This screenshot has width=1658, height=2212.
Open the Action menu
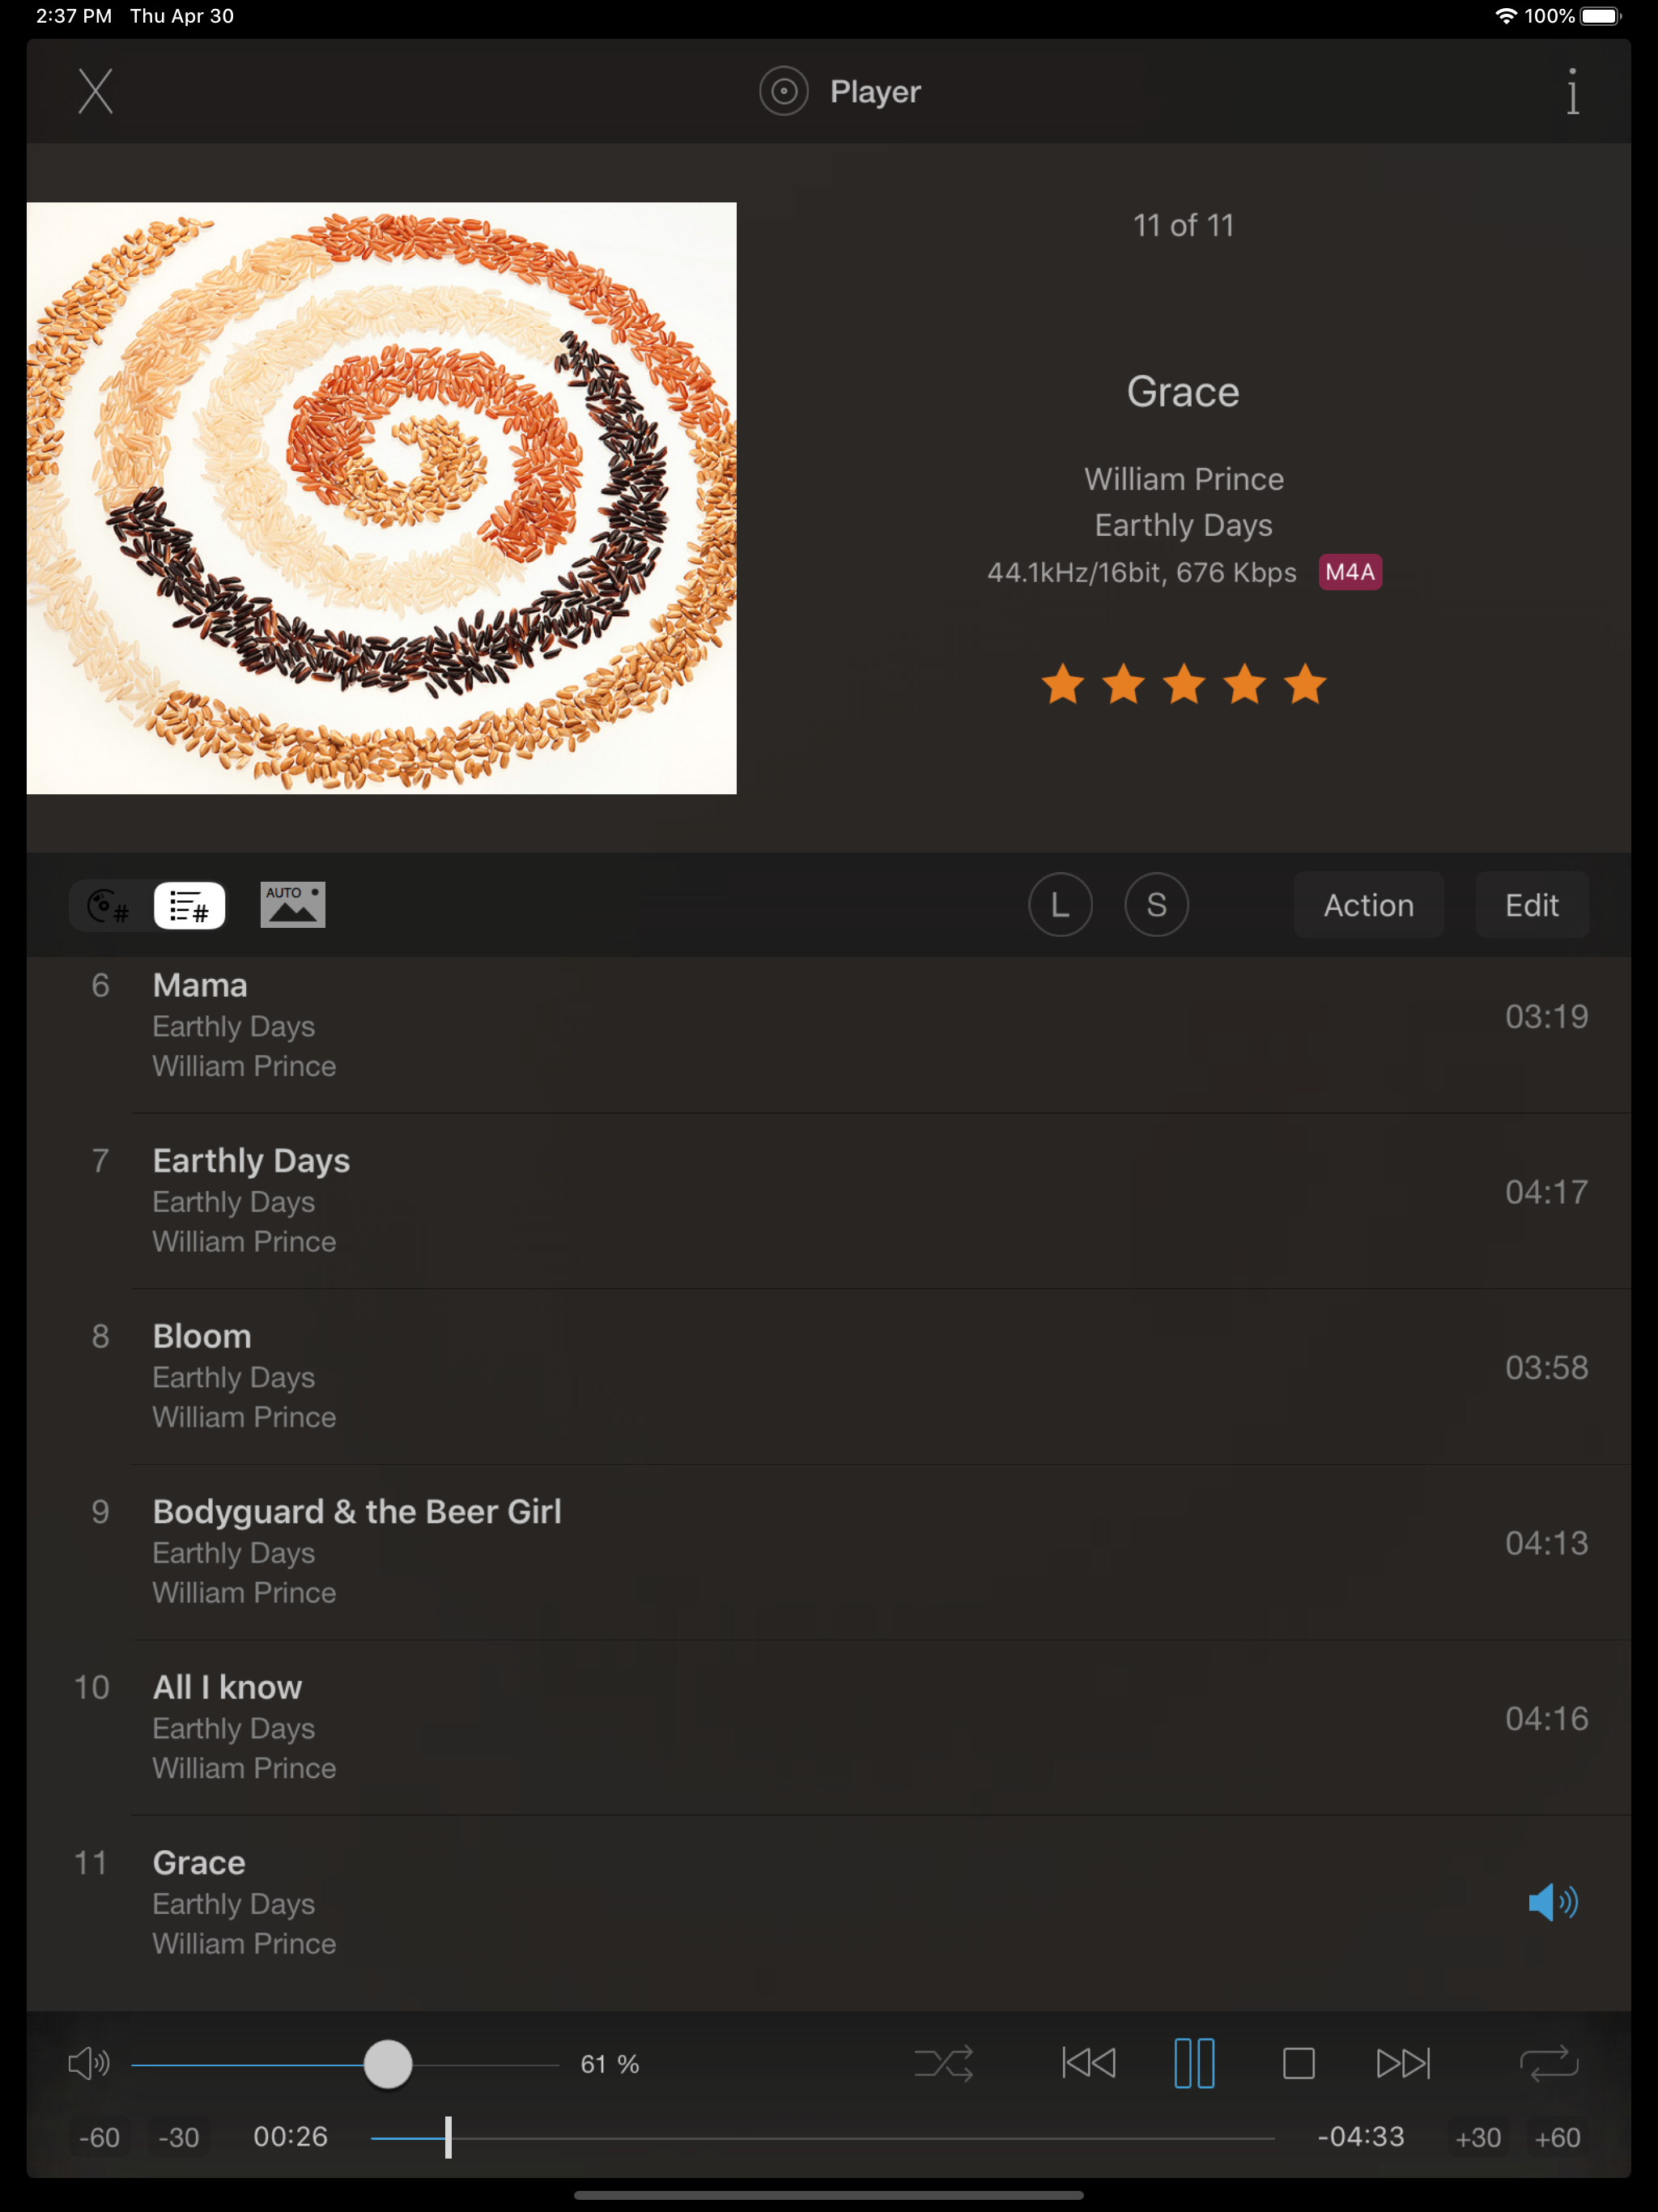pyautogui.click(x=1368, y=905)
